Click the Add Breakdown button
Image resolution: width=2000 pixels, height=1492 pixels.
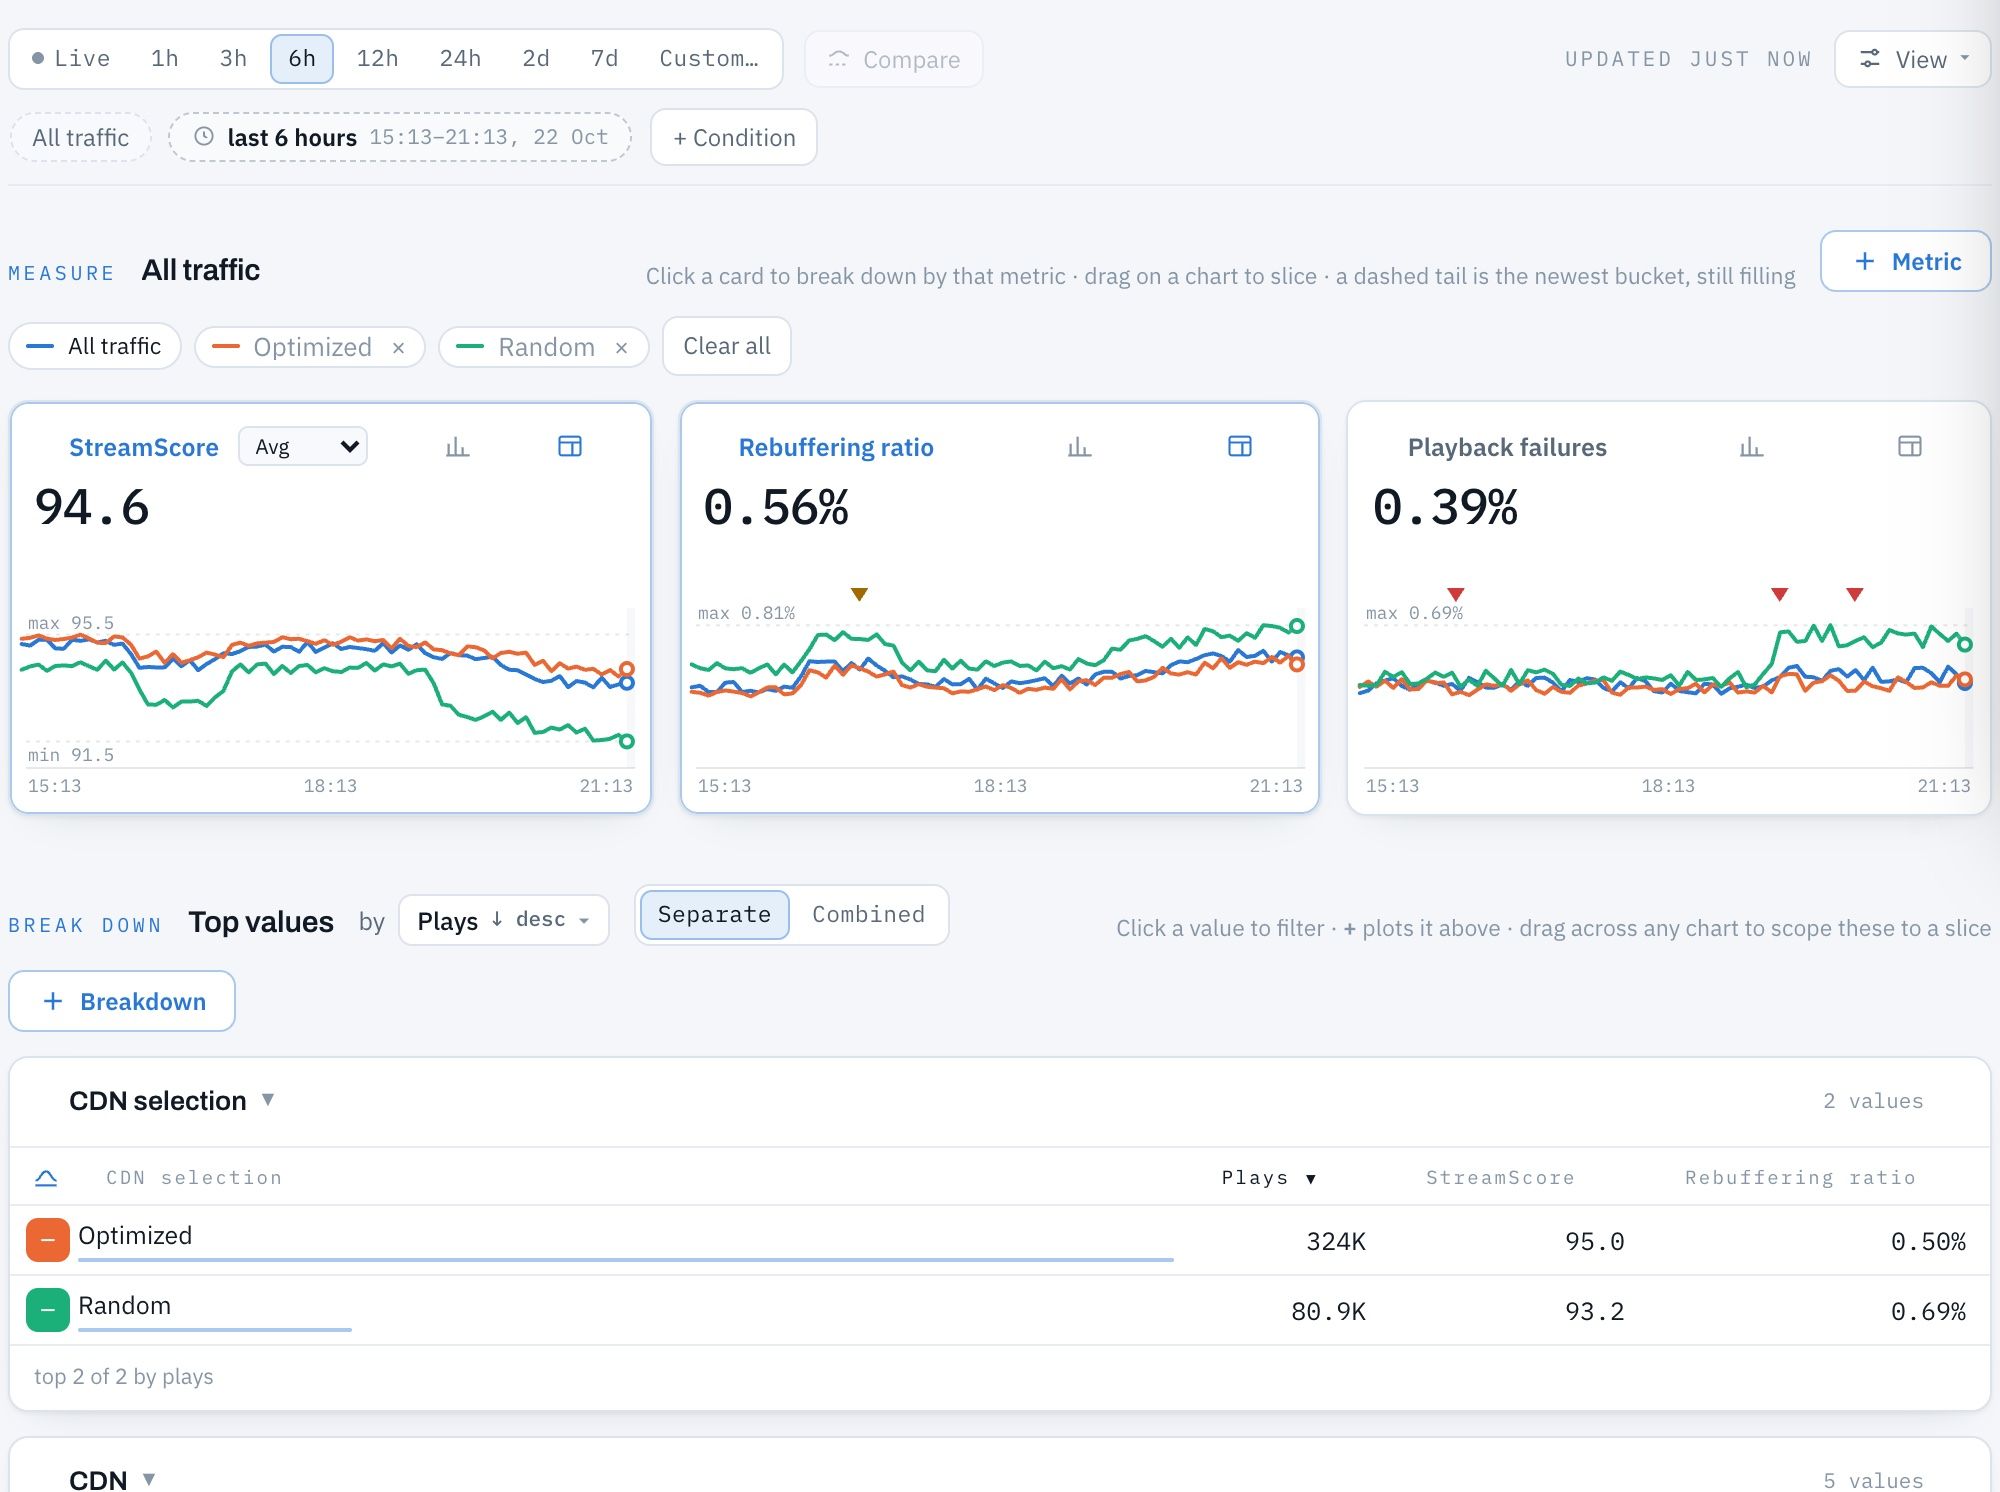point(122,1001)
